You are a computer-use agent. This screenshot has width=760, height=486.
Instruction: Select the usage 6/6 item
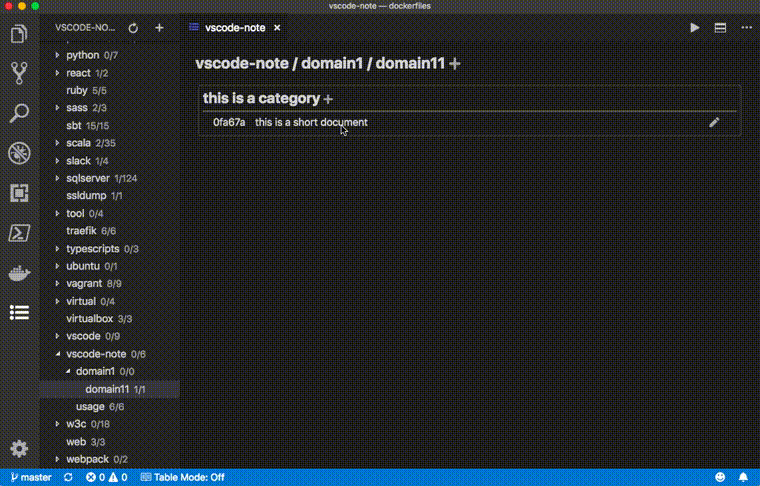point(110,407)
